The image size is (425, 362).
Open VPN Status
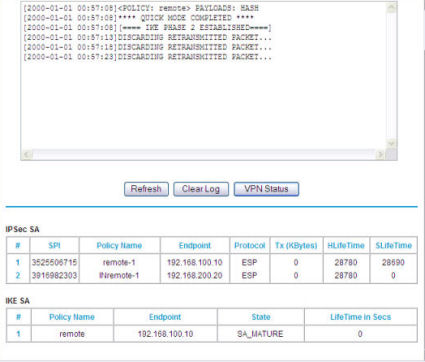266,189
